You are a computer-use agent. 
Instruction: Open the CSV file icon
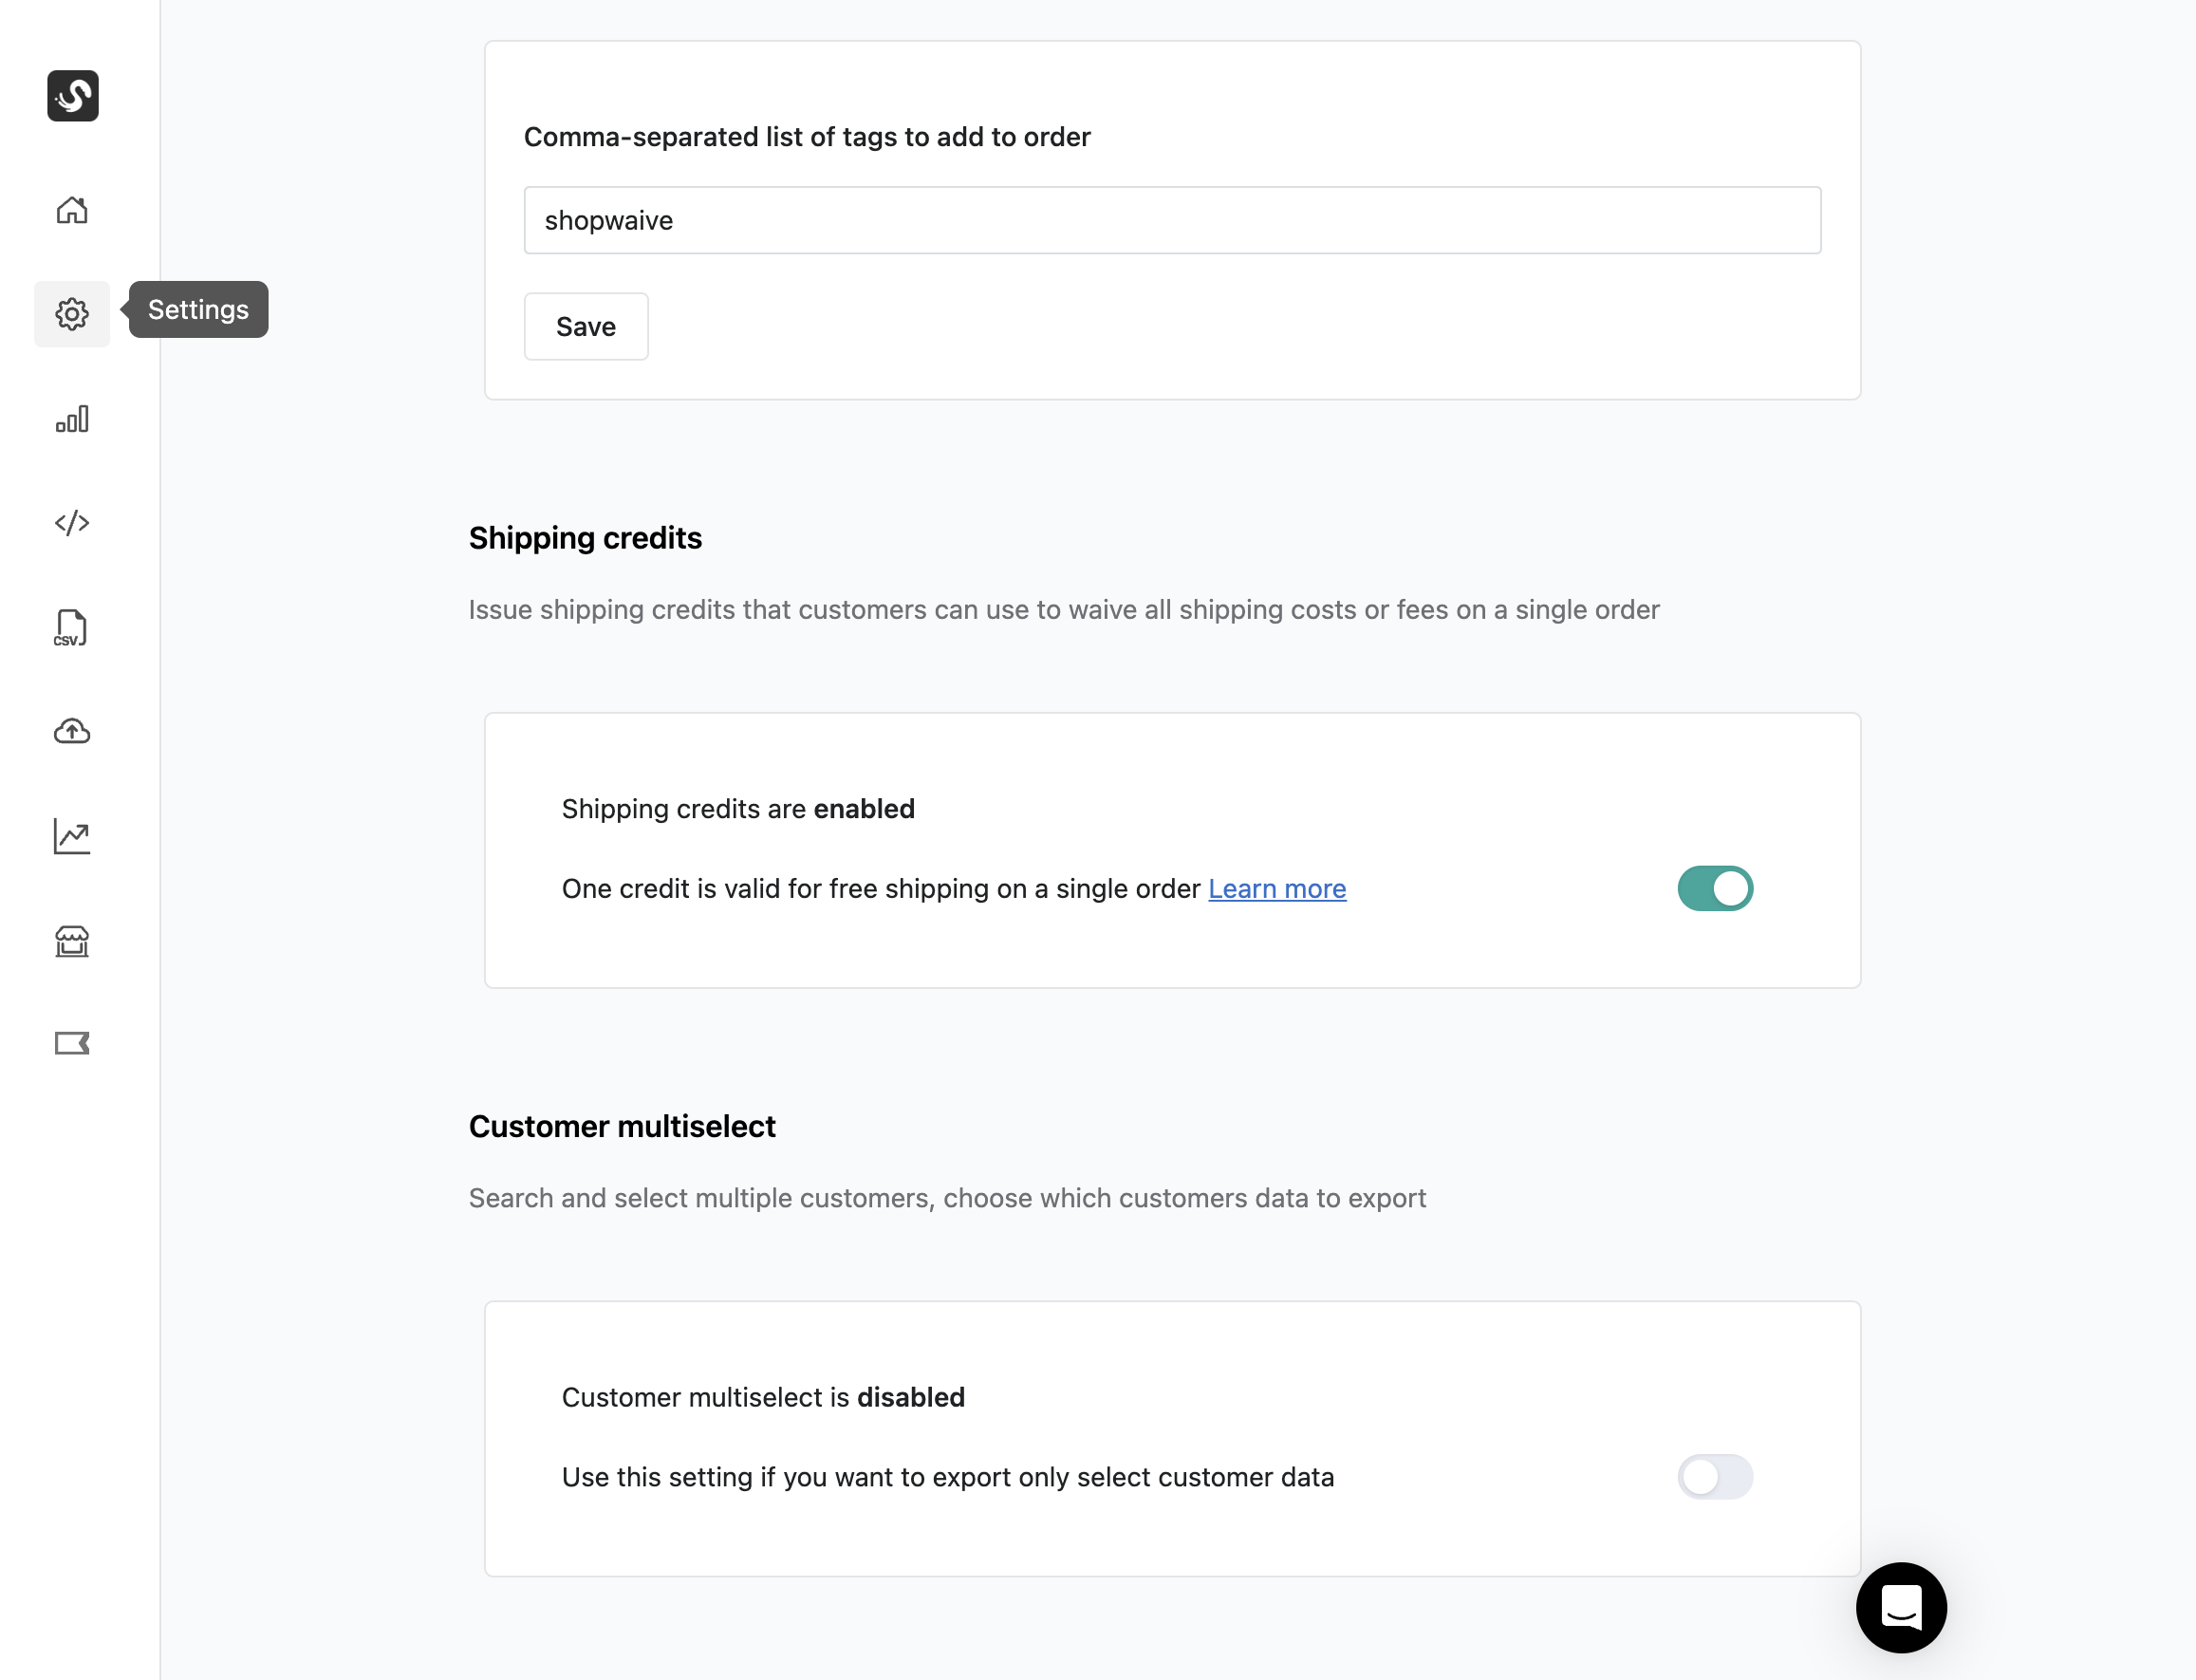tap(71, 628)
